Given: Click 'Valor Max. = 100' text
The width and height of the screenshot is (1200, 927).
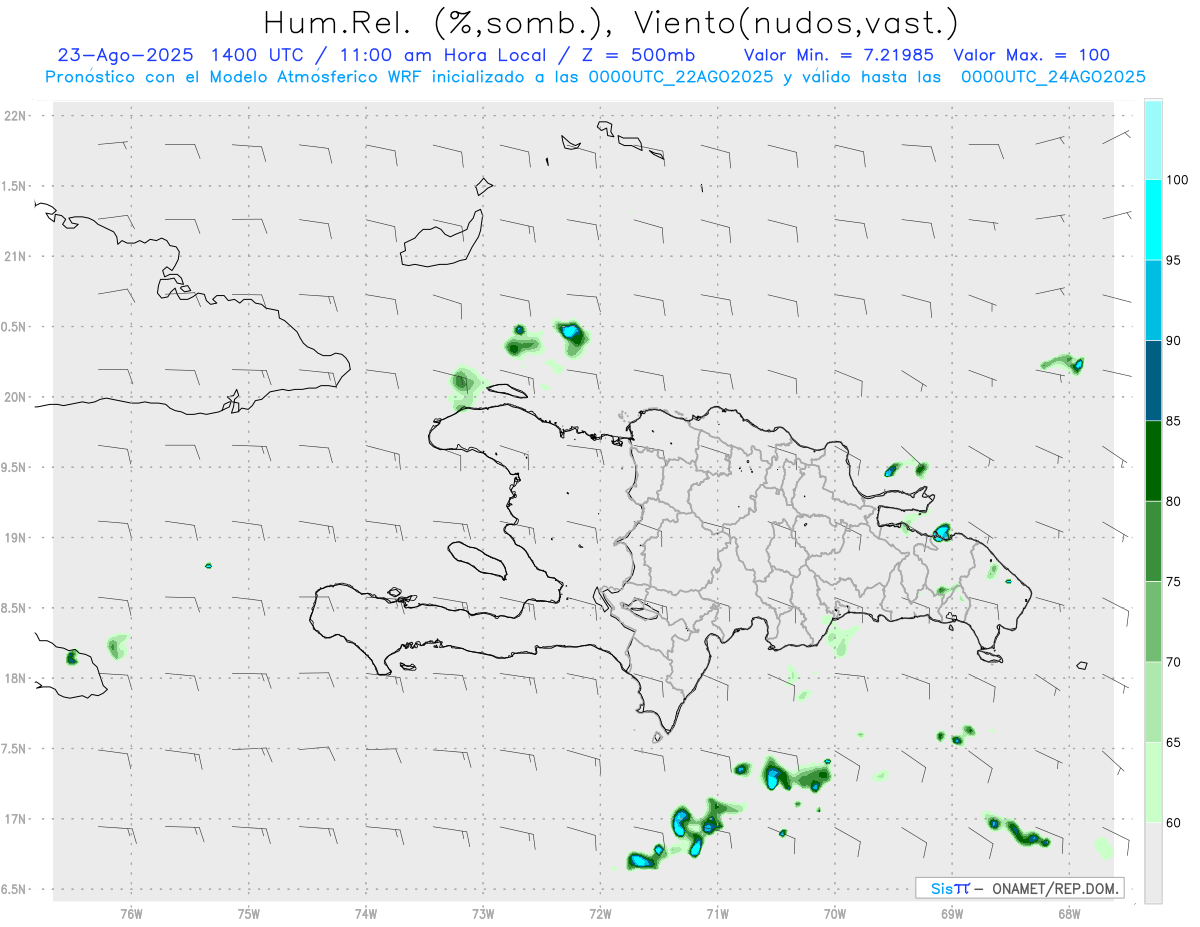Looking at the screenshot, I should (x=1032, y=55).
